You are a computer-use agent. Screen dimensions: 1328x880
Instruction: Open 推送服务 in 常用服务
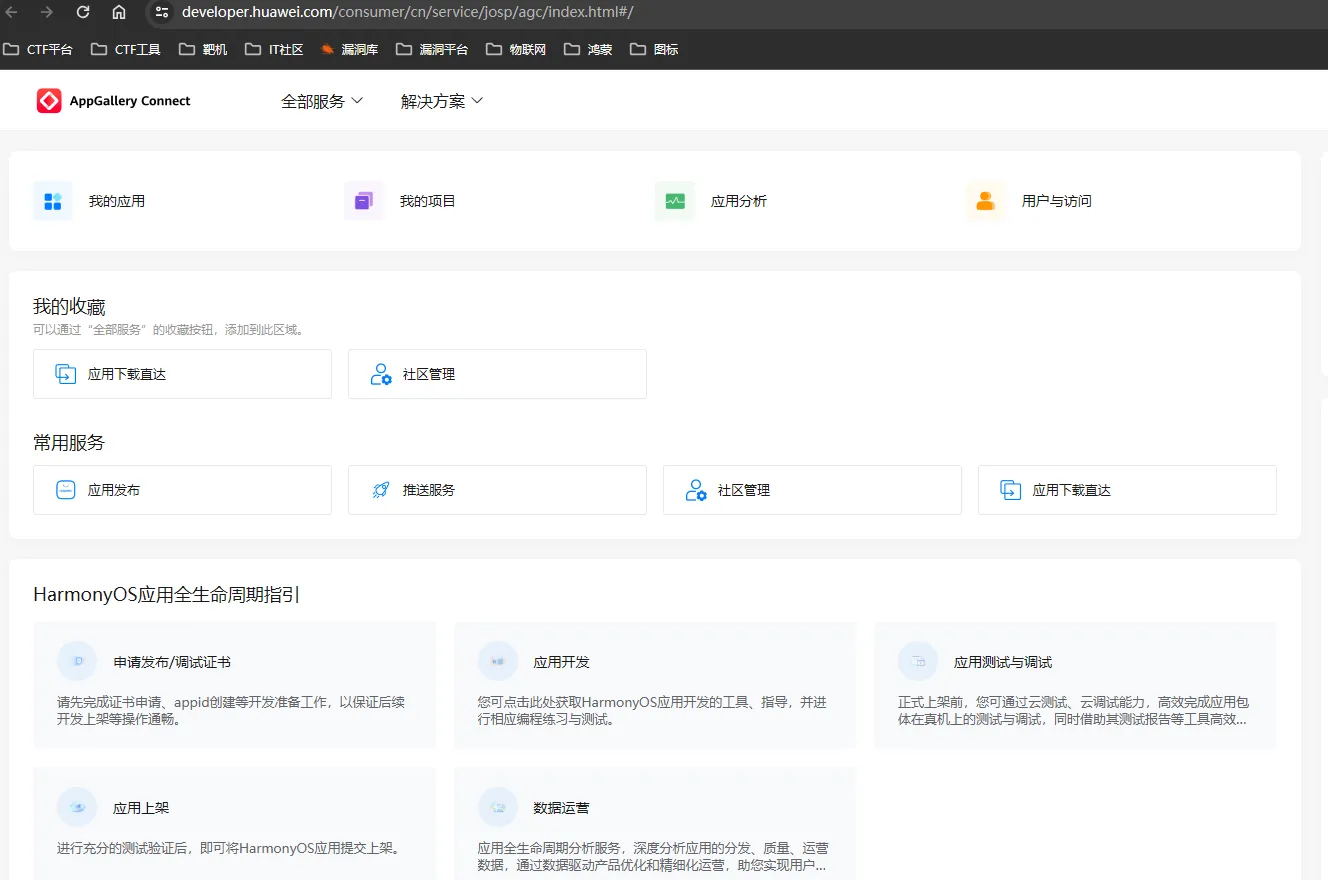(x=497, y=490)
